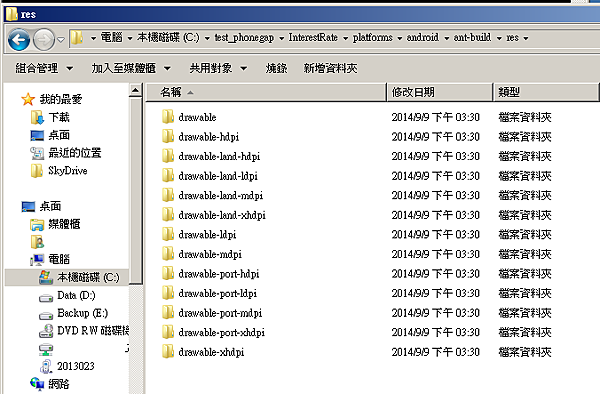The width and height of the screenshot is (600, 394).
Task: Click the drawable-port-mdpi folder icon
Action: coord(168,312)
